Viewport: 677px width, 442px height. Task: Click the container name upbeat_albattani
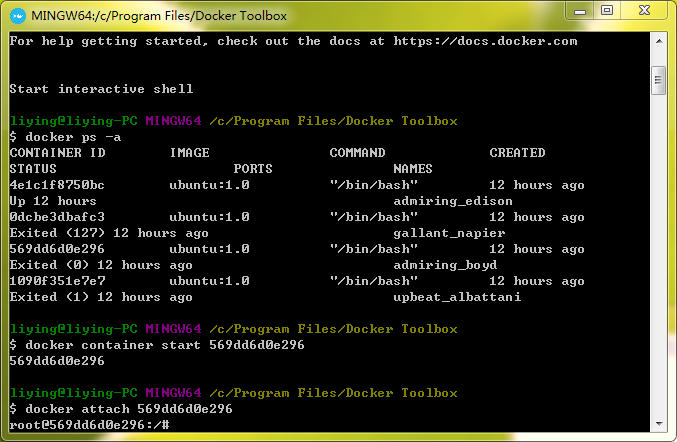point(457,297)
